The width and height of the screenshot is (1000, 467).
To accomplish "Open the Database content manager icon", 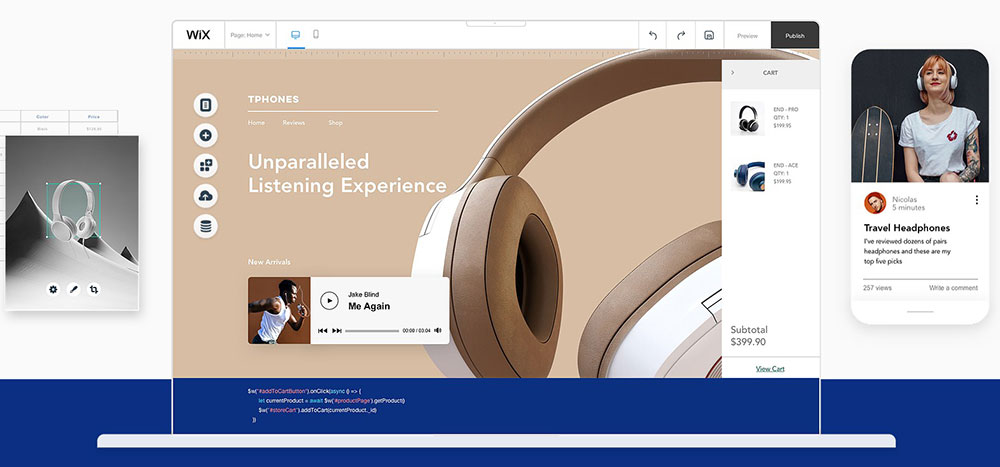I will pos(206,226).
